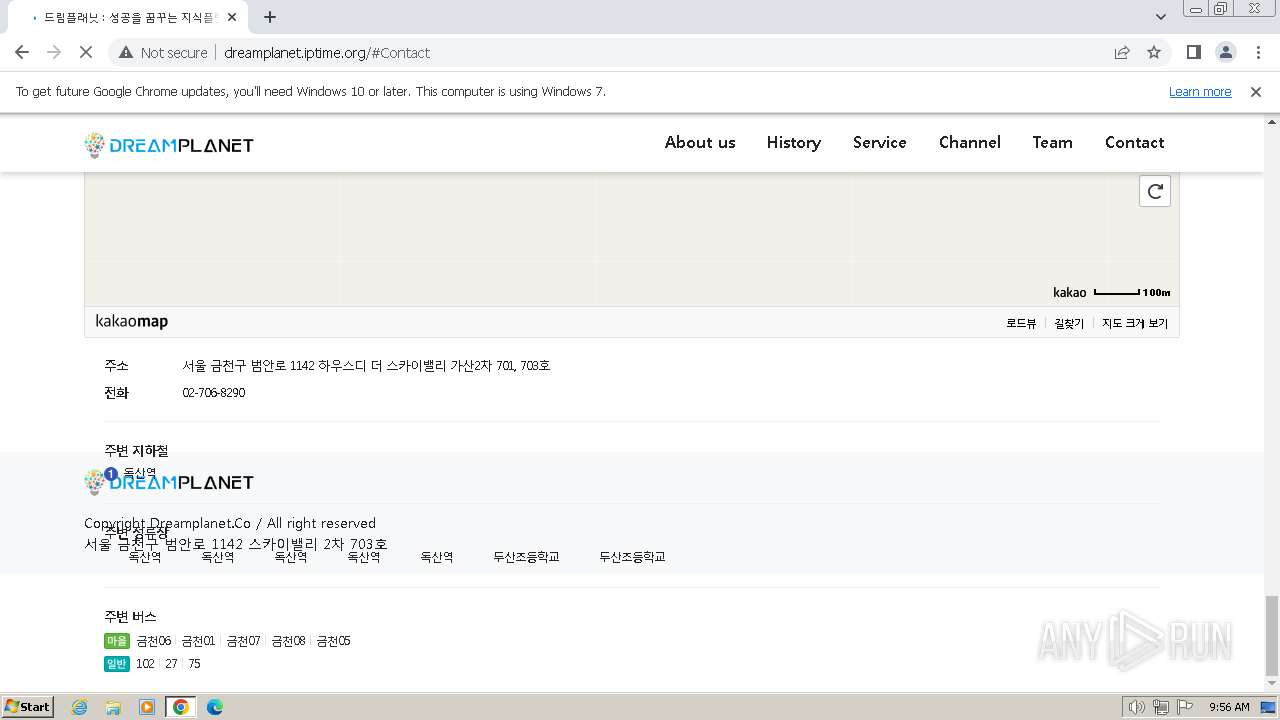
Task: Open Microsoft Edge from taskbar
Action: pyautogui.click(x=214, y=707)
